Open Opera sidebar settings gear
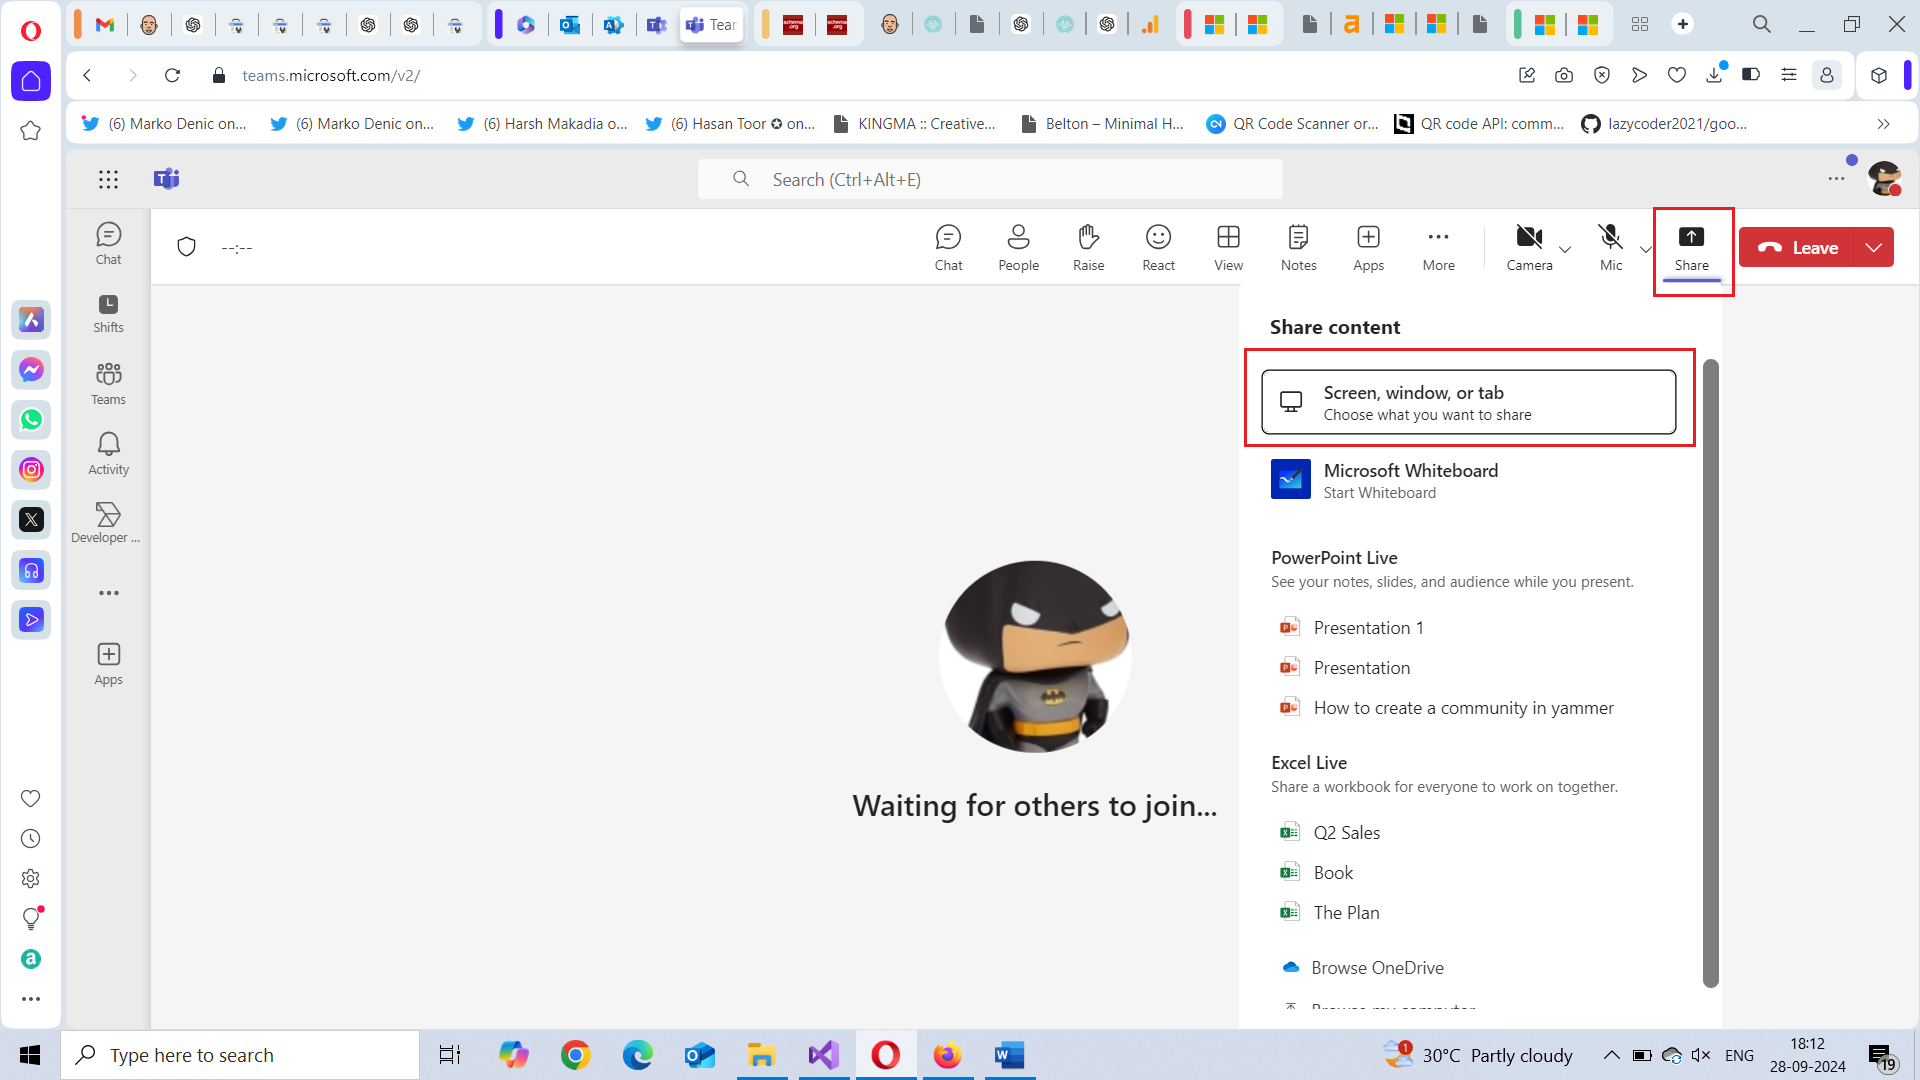 point(31,878)
